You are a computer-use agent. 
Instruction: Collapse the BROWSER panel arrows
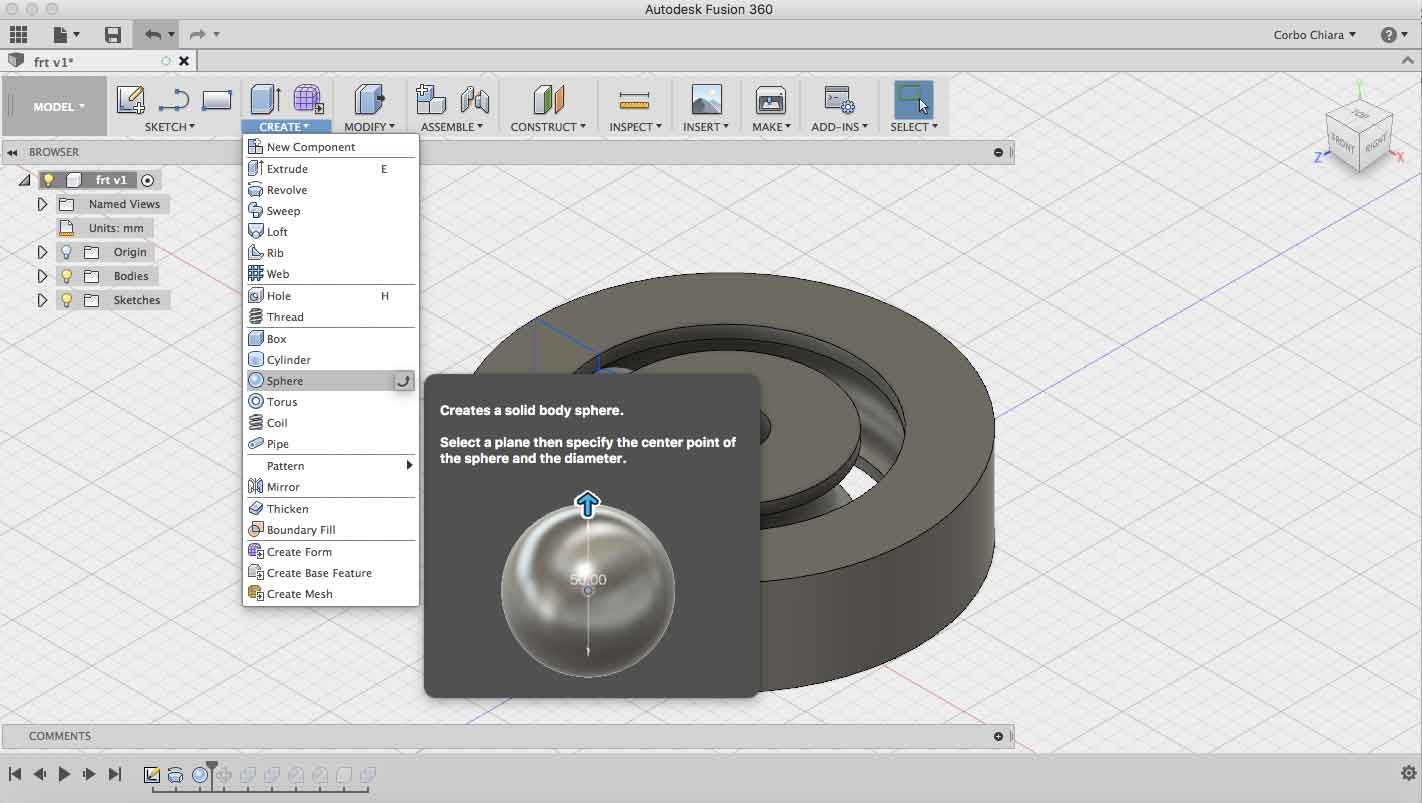(13, 152)
